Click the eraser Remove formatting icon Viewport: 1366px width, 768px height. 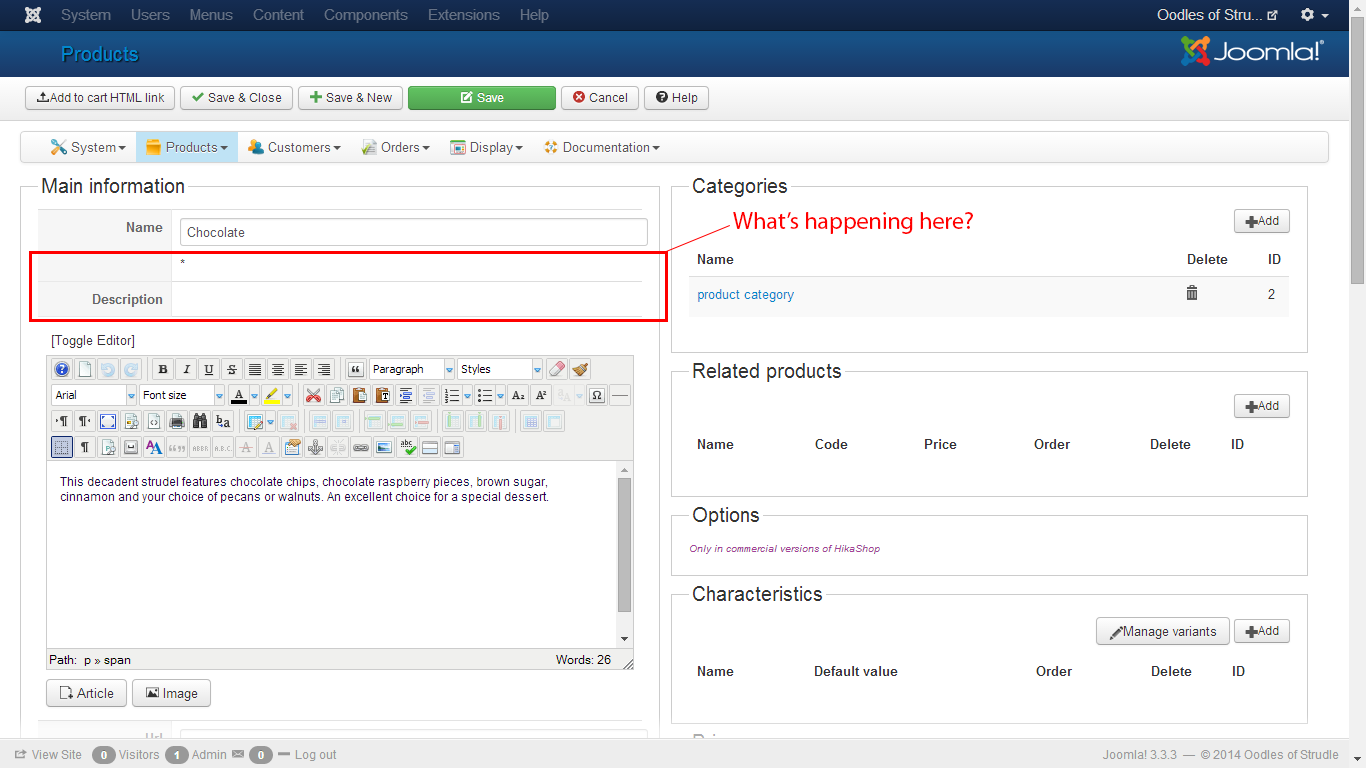point(557,369)
